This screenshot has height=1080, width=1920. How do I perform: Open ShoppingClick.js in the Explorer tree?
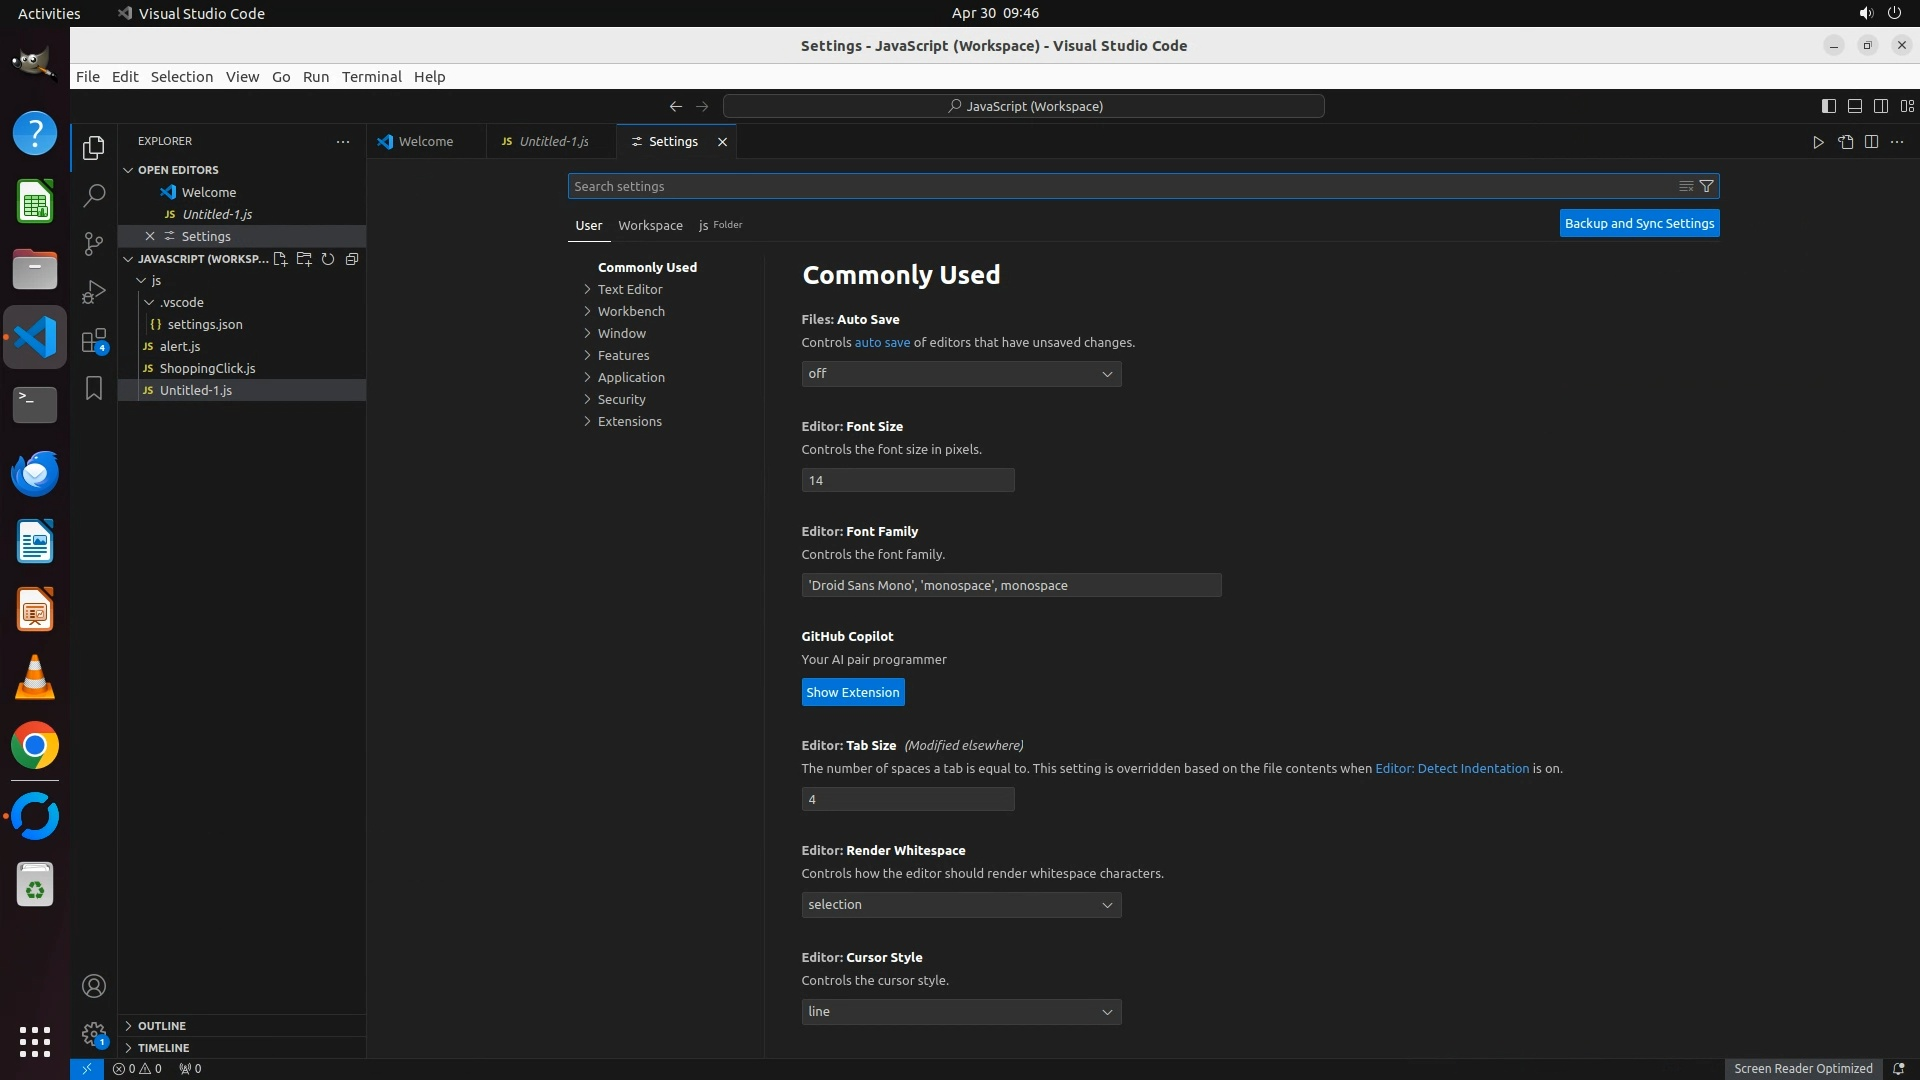207,368
